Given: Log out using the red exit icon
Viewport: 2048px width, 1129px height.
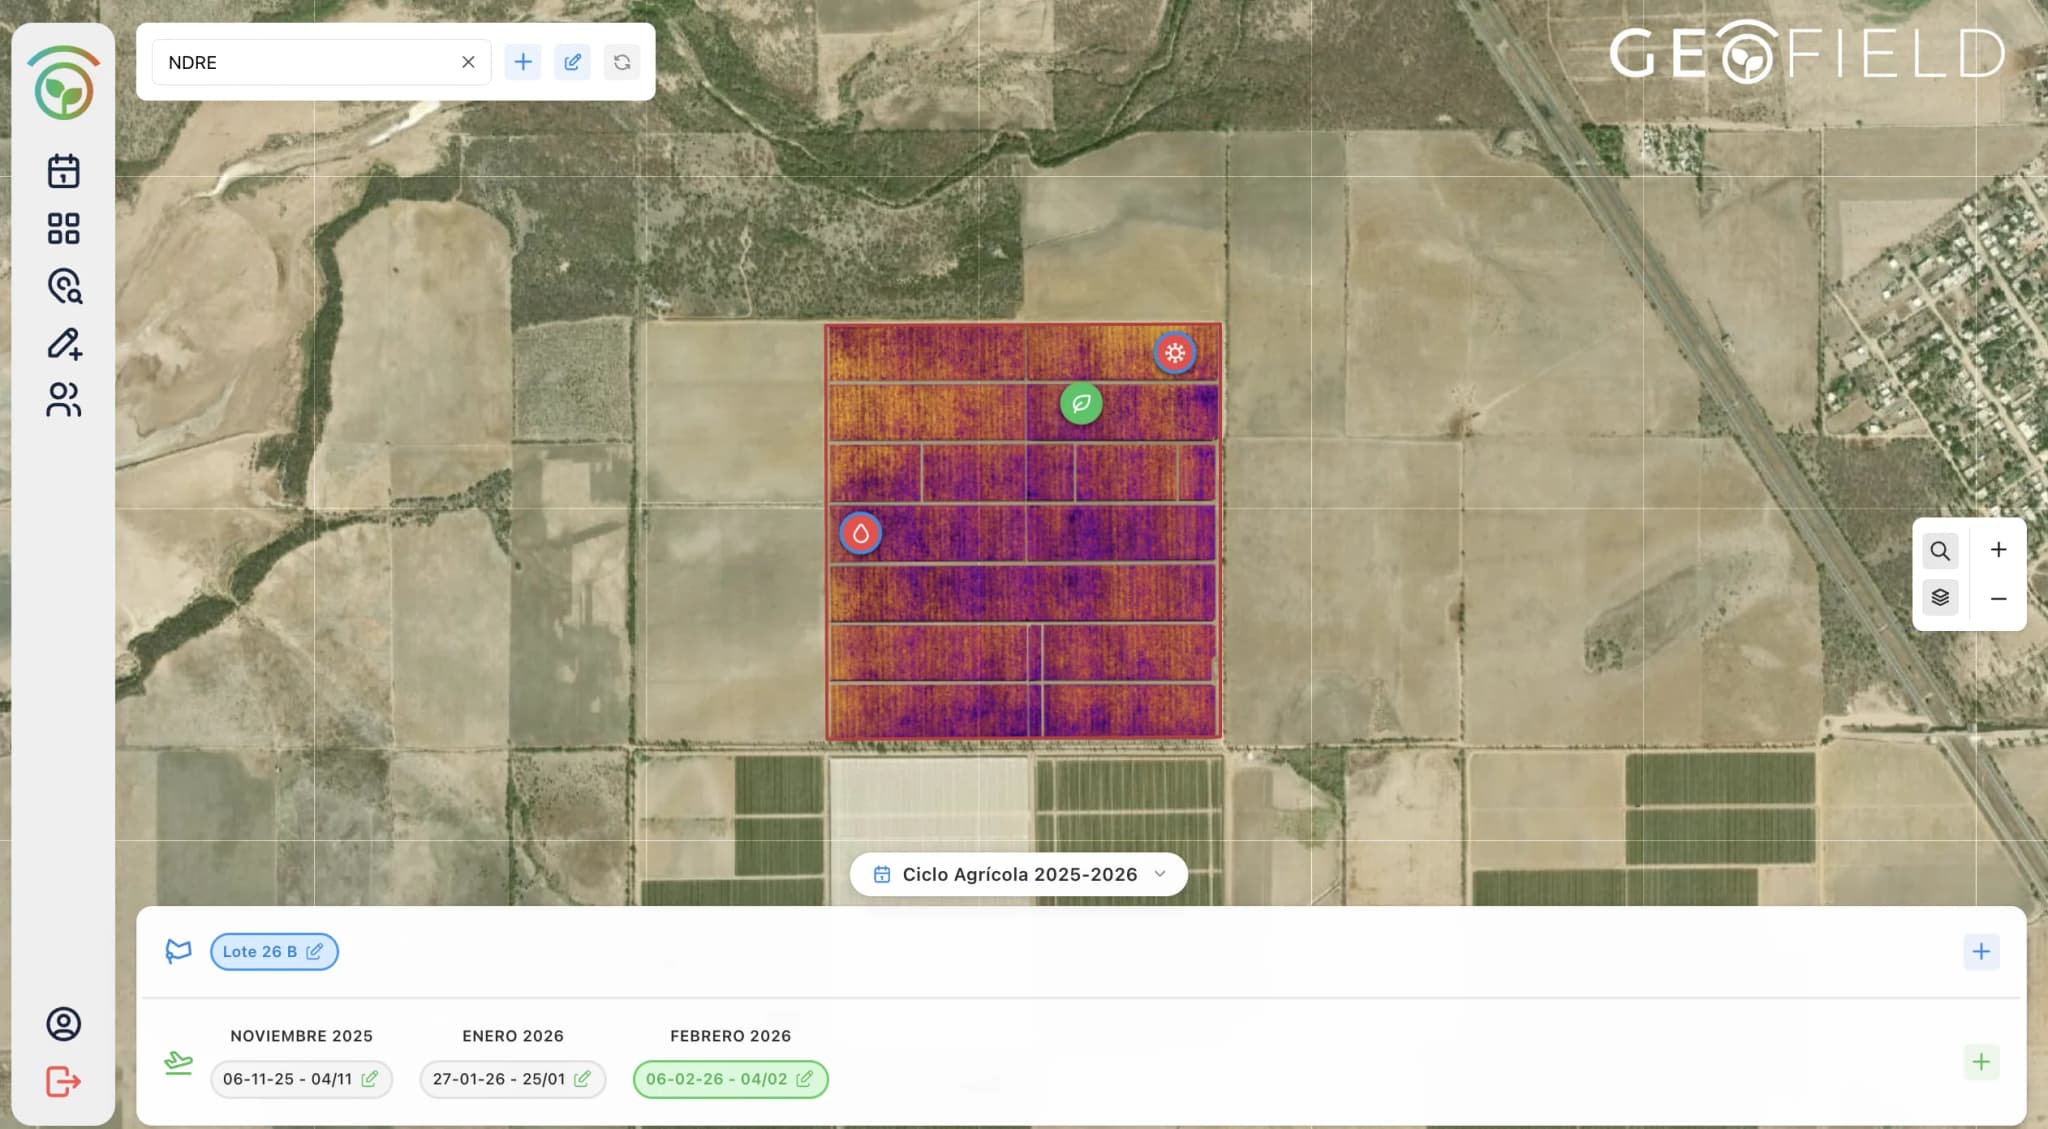Looking at the screenshot, I should click(62, 1081).
